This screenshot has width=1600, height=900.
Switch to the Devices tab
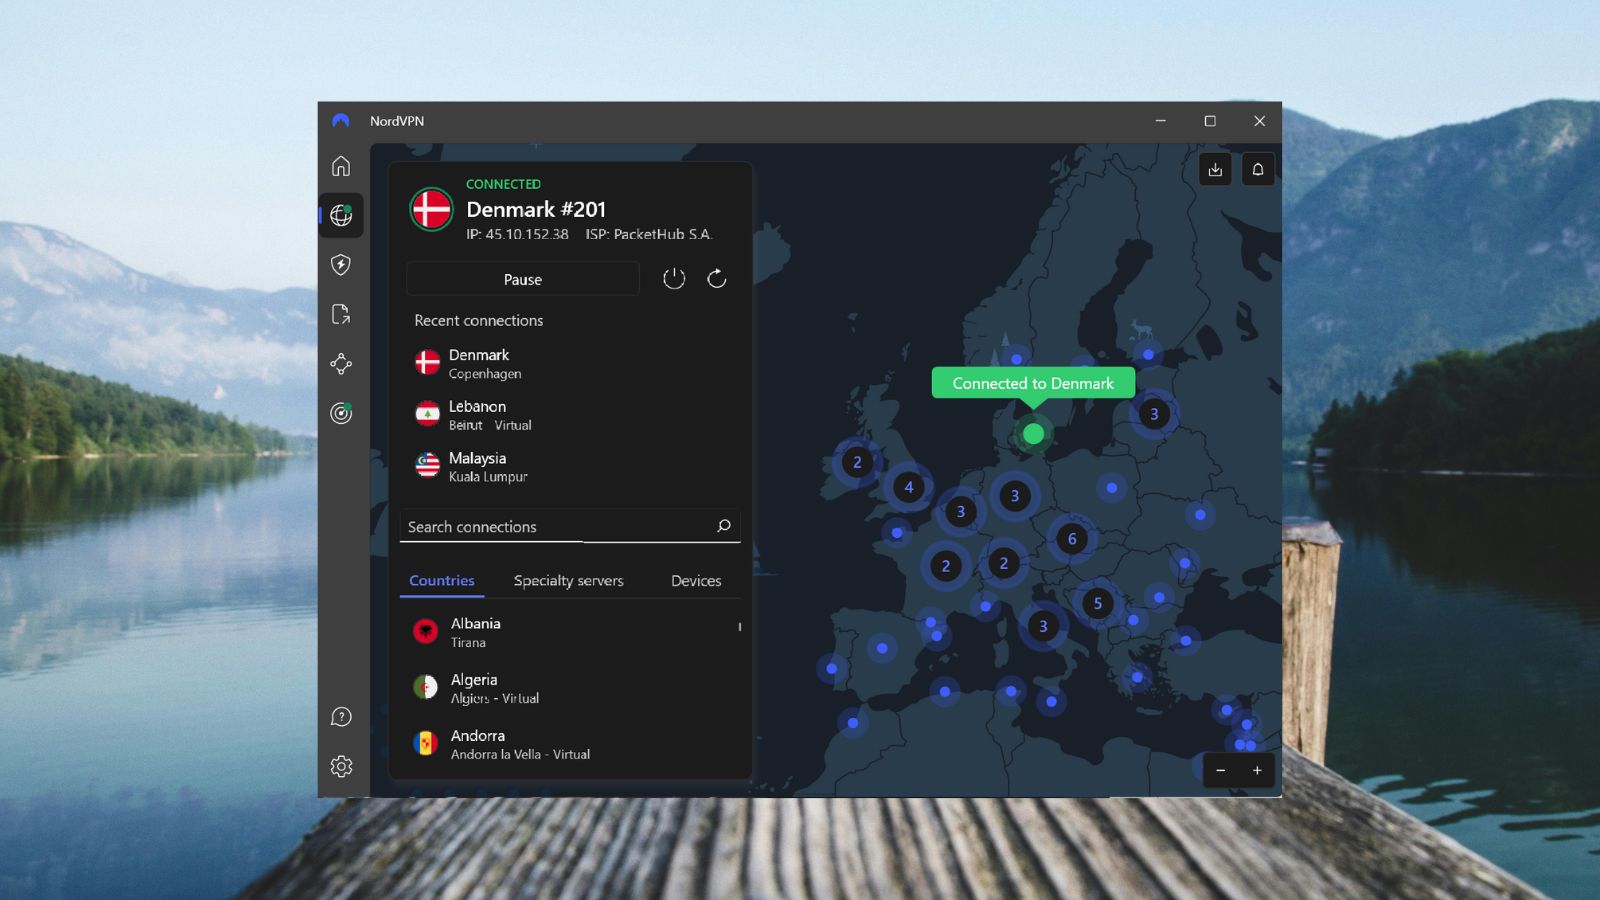pos(696,580)
